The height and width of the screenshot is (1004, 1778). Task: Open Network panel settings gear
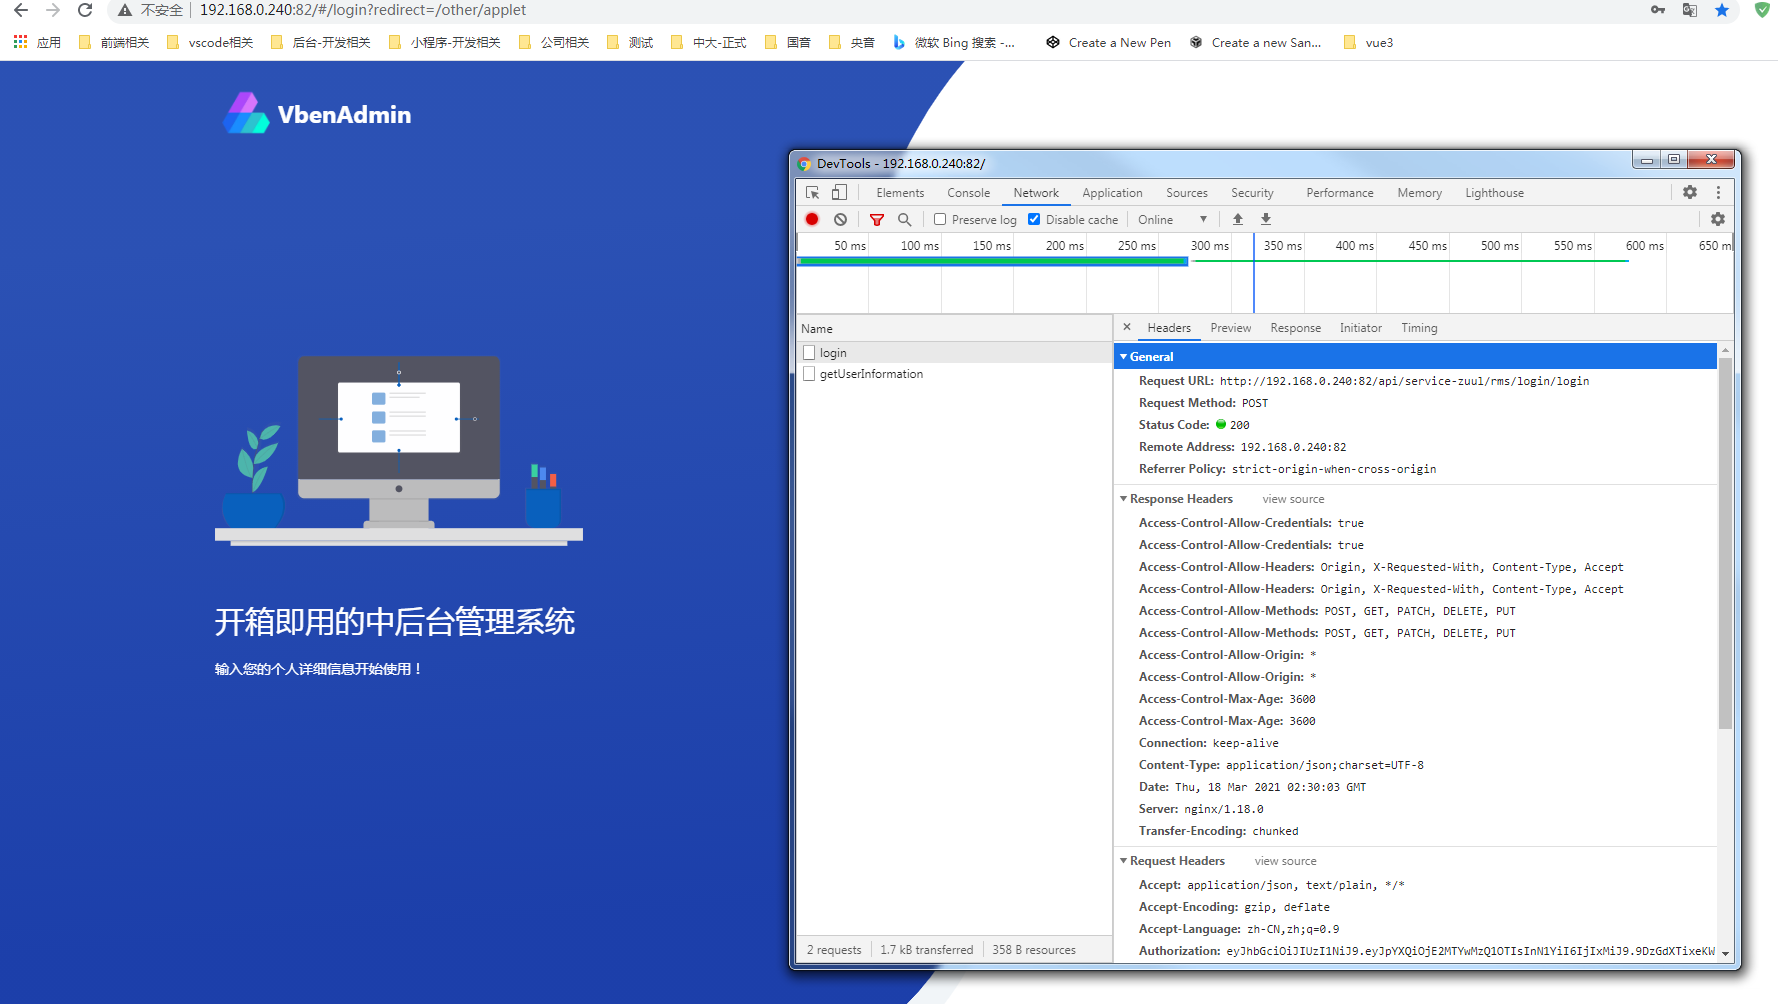[x=1718, y=219]
